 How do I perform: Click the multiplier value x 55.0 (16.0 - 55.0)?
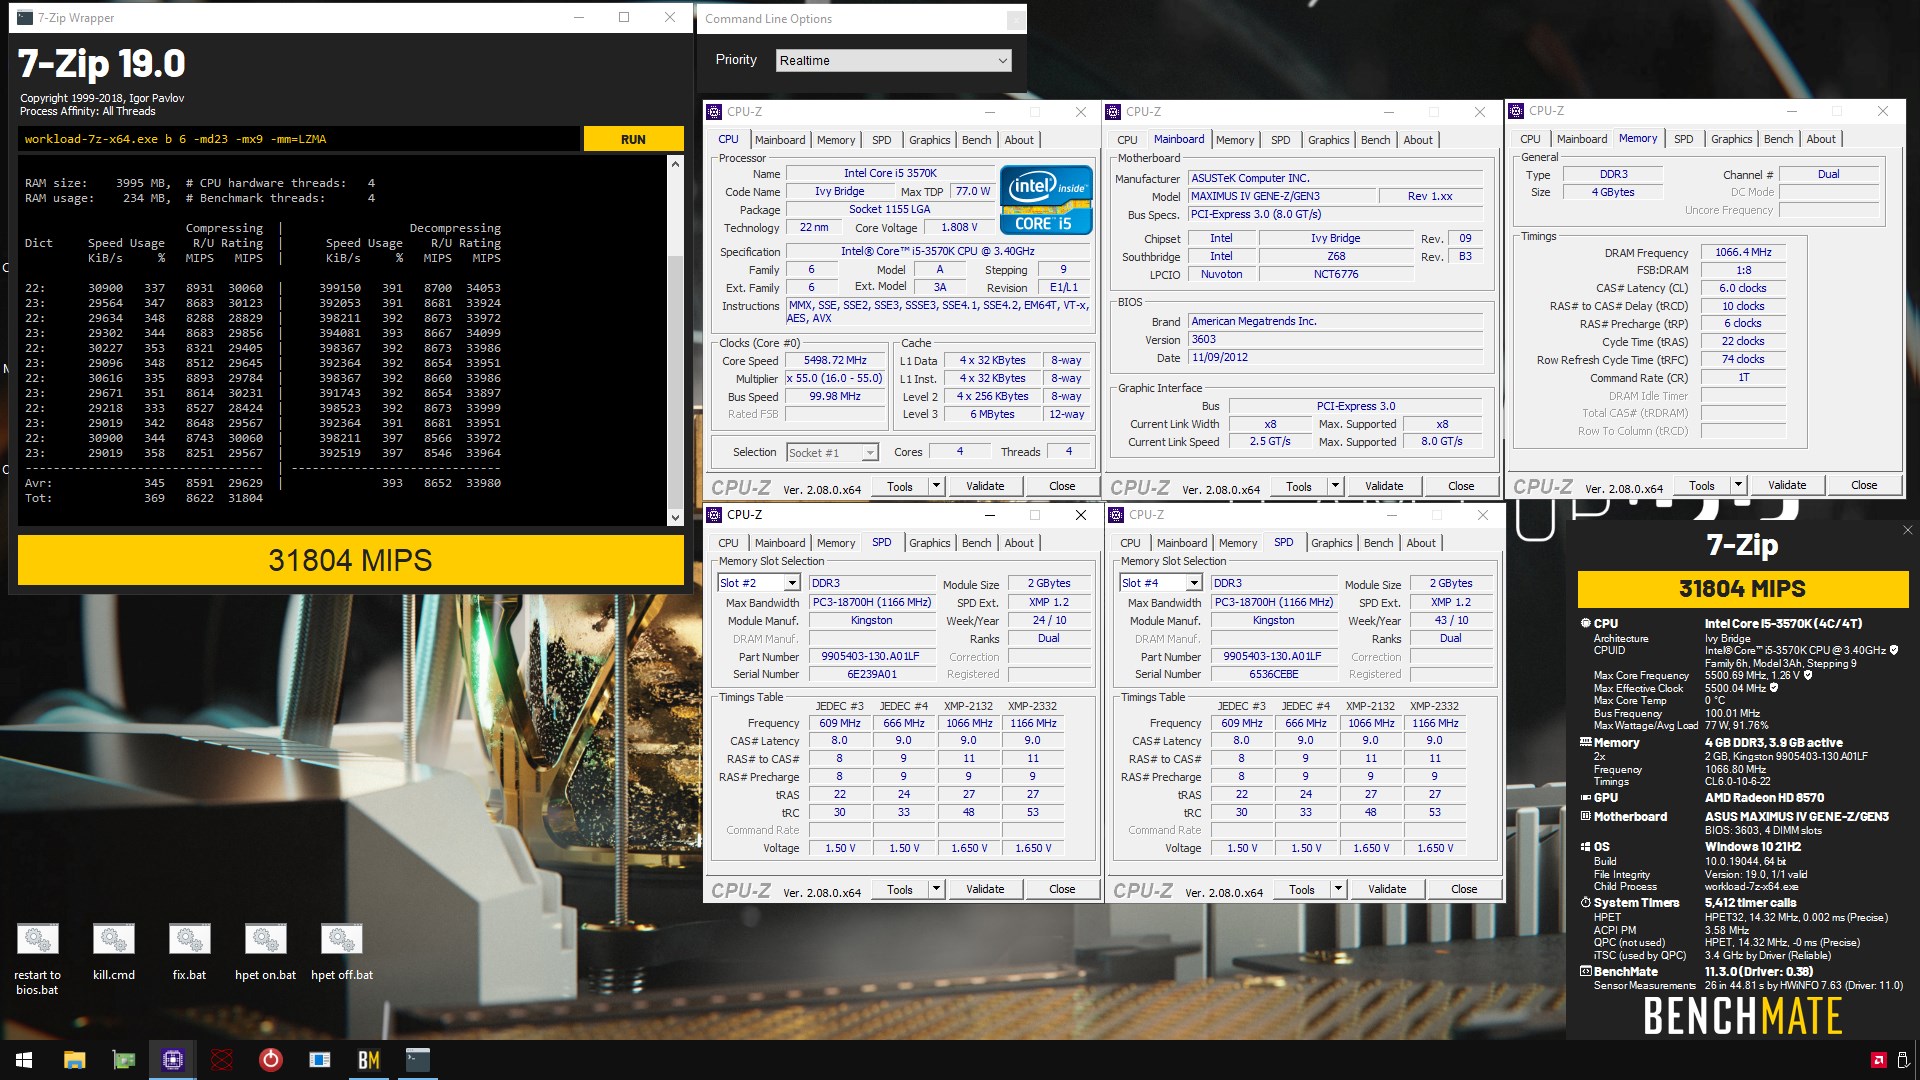coord(836,379)
